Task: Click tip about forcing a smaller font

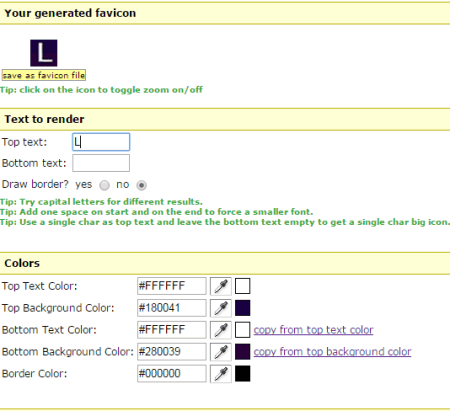Action: (157, 212)
